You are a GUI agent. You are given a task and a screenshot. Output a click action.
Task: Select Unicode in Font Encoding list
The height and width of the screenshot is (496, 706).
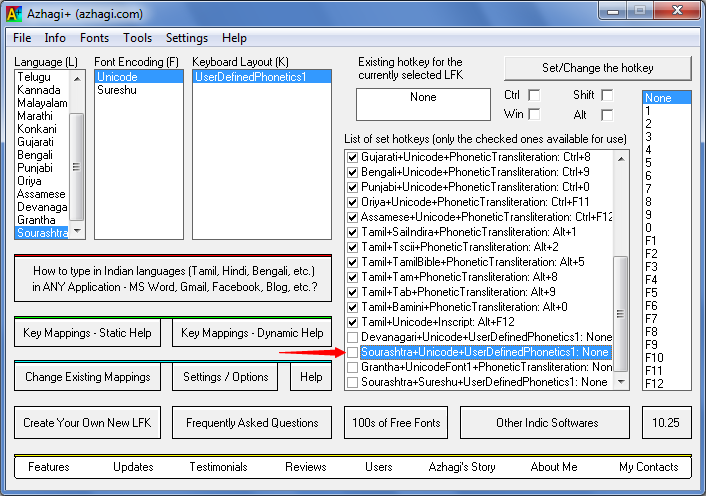click(x=139, y=77)
